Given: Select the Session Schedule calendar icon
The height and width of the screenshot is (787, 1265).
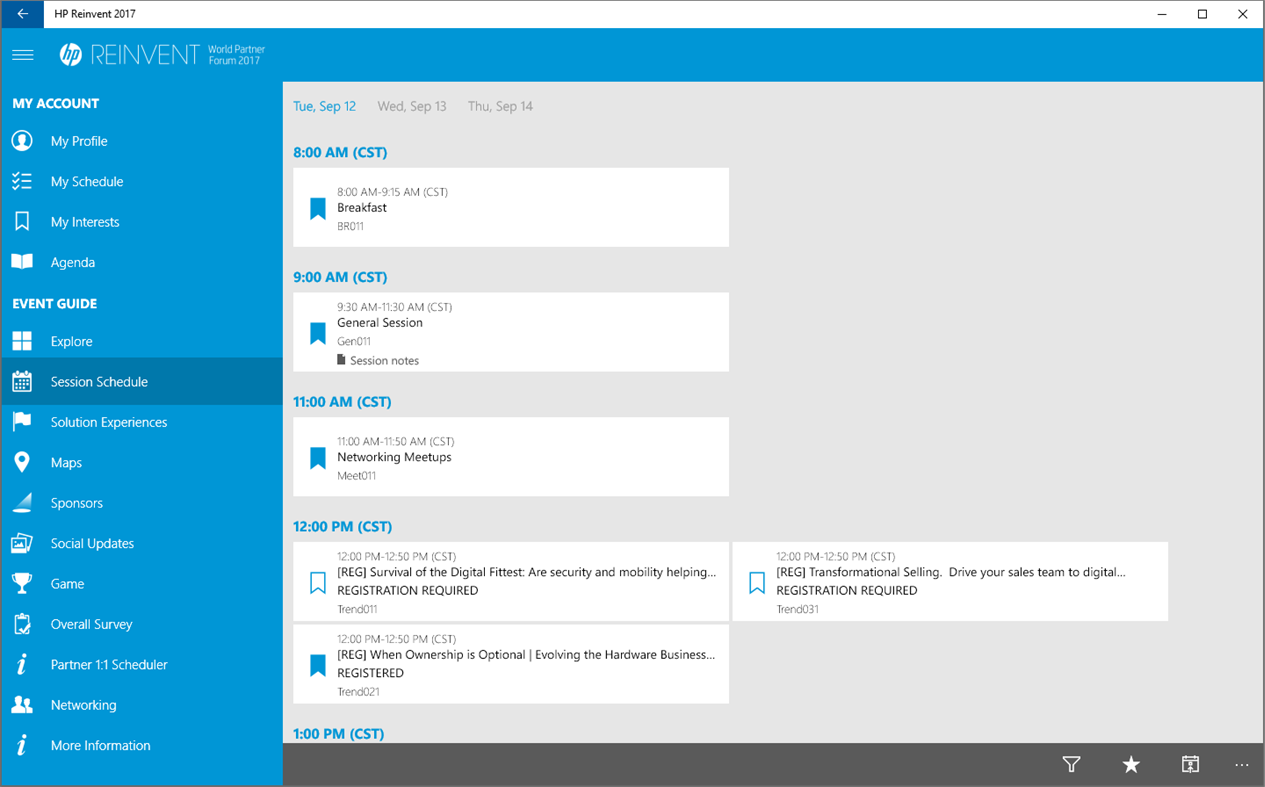Looking at the screenshot, I should pos(22,381).
